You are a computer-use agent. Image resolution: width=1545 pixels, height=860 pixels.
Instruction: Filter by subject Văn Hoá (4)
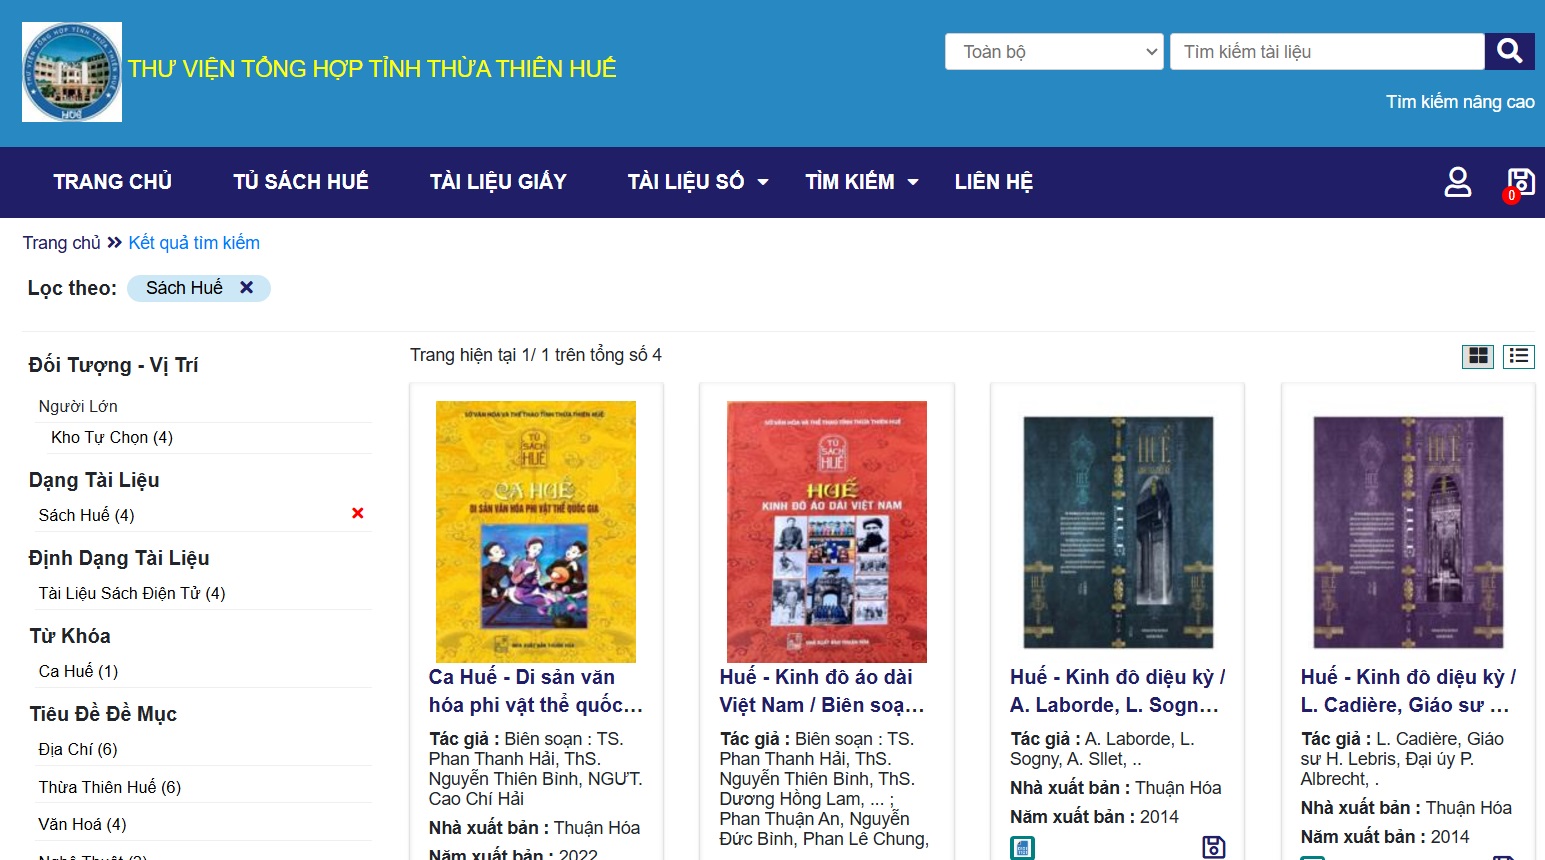coord(82,824)
